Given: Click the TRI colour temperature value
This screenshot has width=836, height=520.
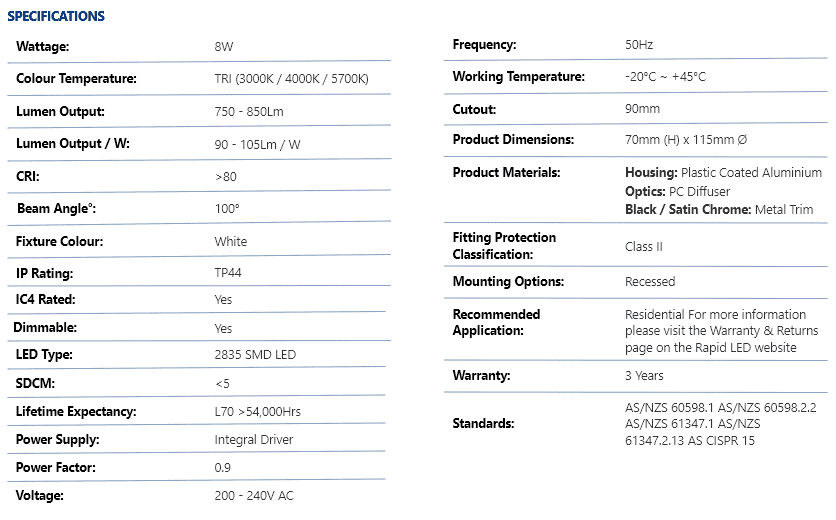Looking at the screenshot, I should click(x=291, y=79).
